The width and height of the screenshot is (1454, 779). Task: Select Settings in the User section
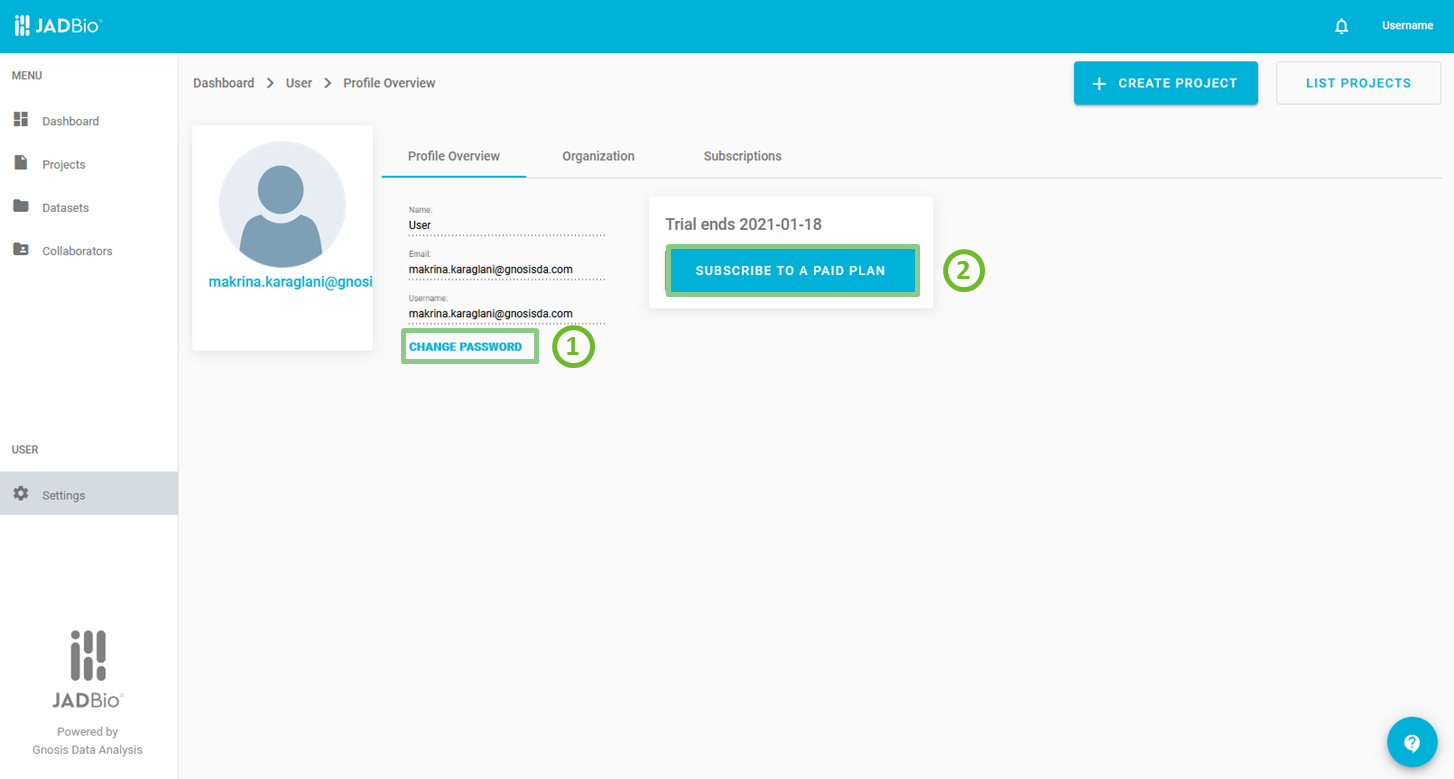89,494
